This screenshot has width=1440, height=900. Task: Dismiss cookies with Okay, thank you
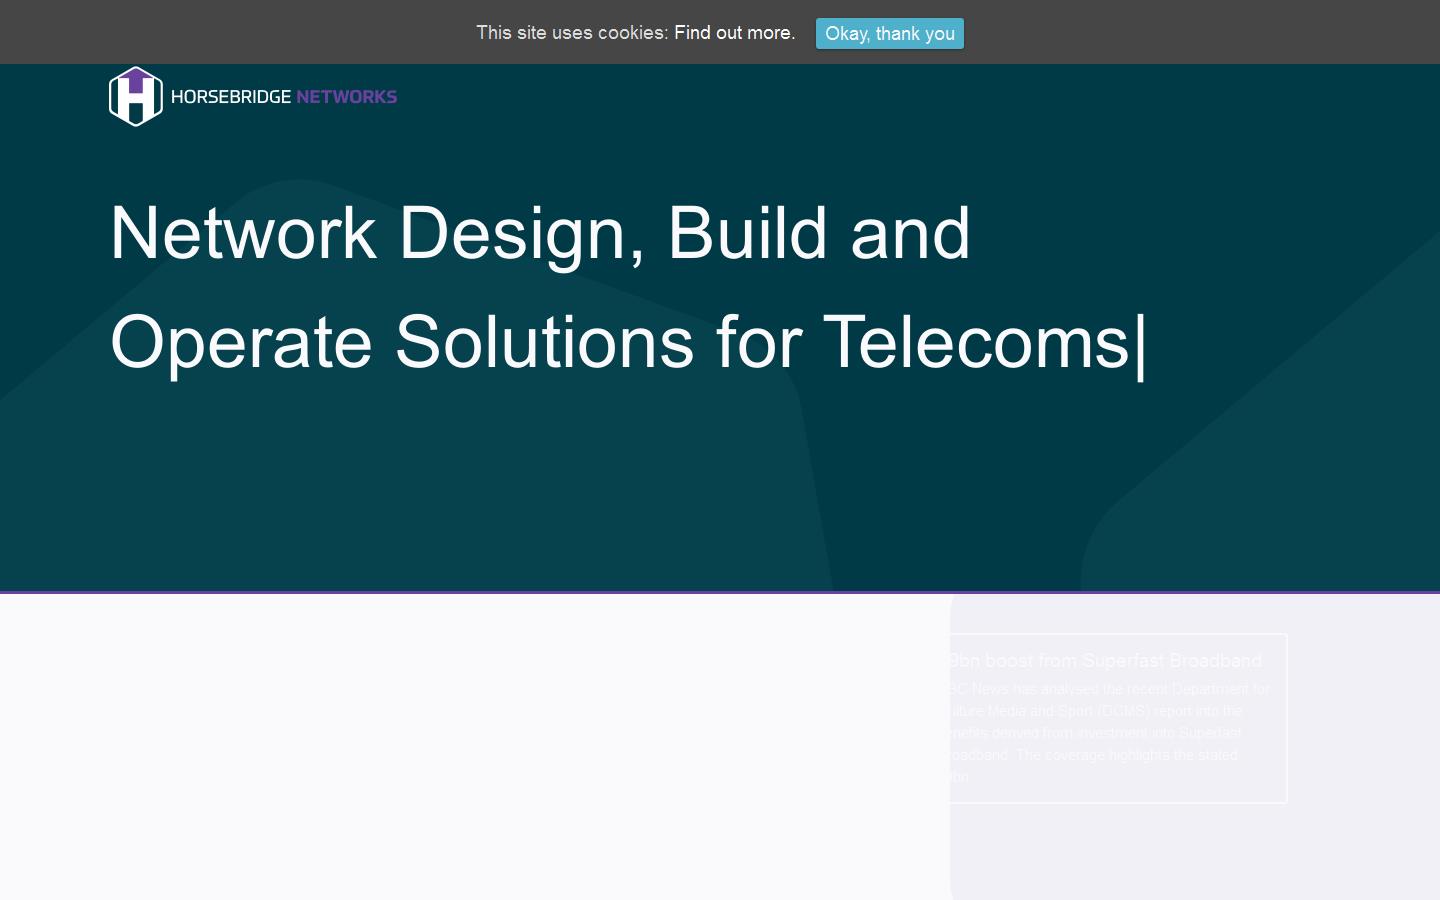[x=889, y=34]
